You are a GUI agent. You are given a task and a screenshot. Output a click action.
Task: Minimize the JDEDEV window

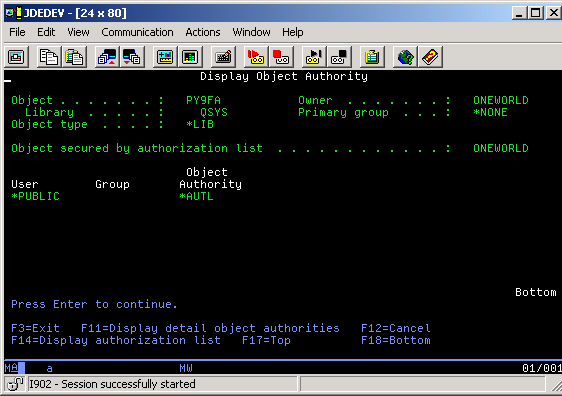pos(519,13)
